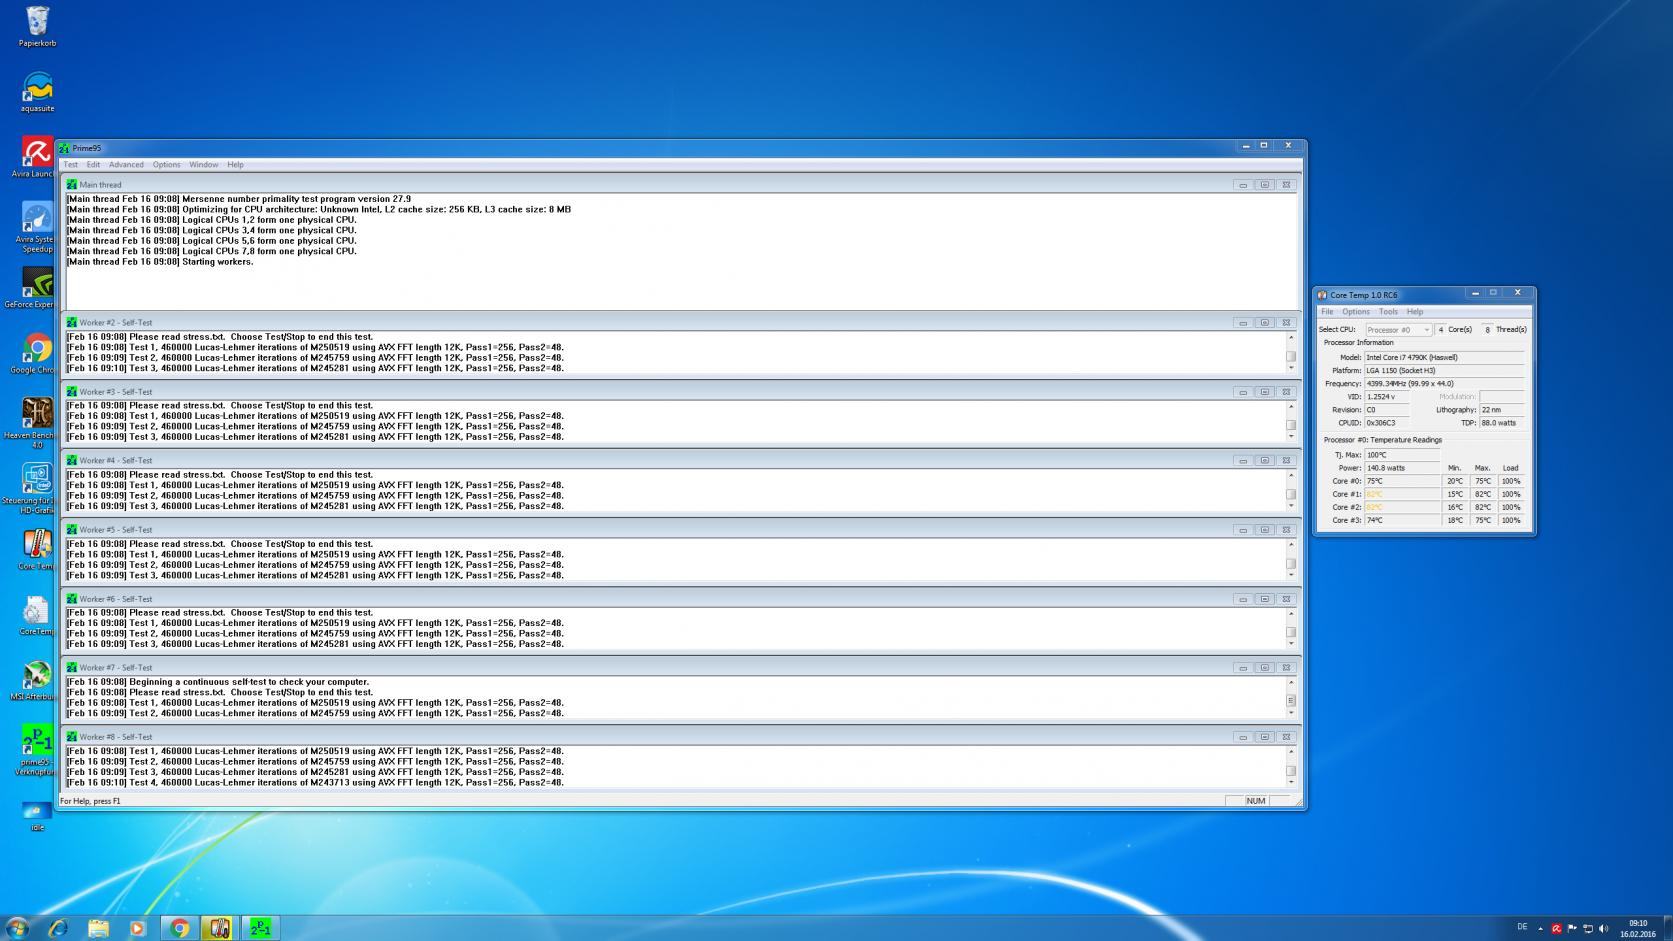The width and height of the screenshot is (1673, 941).
Task: Open Prime95 Options menu
Action: point(166,165)
